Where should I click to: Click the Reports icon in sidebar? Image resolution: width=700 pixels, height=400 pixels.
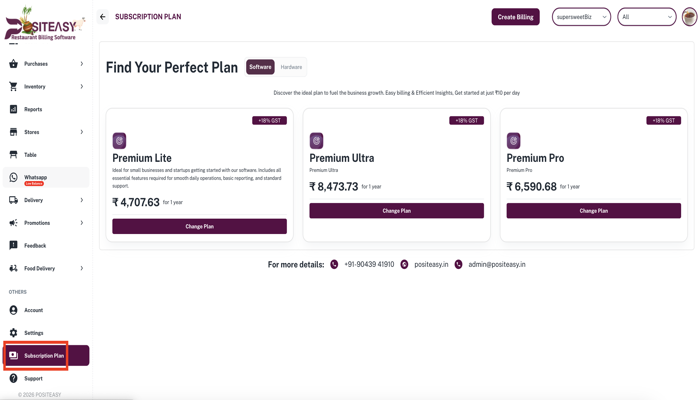14,109
